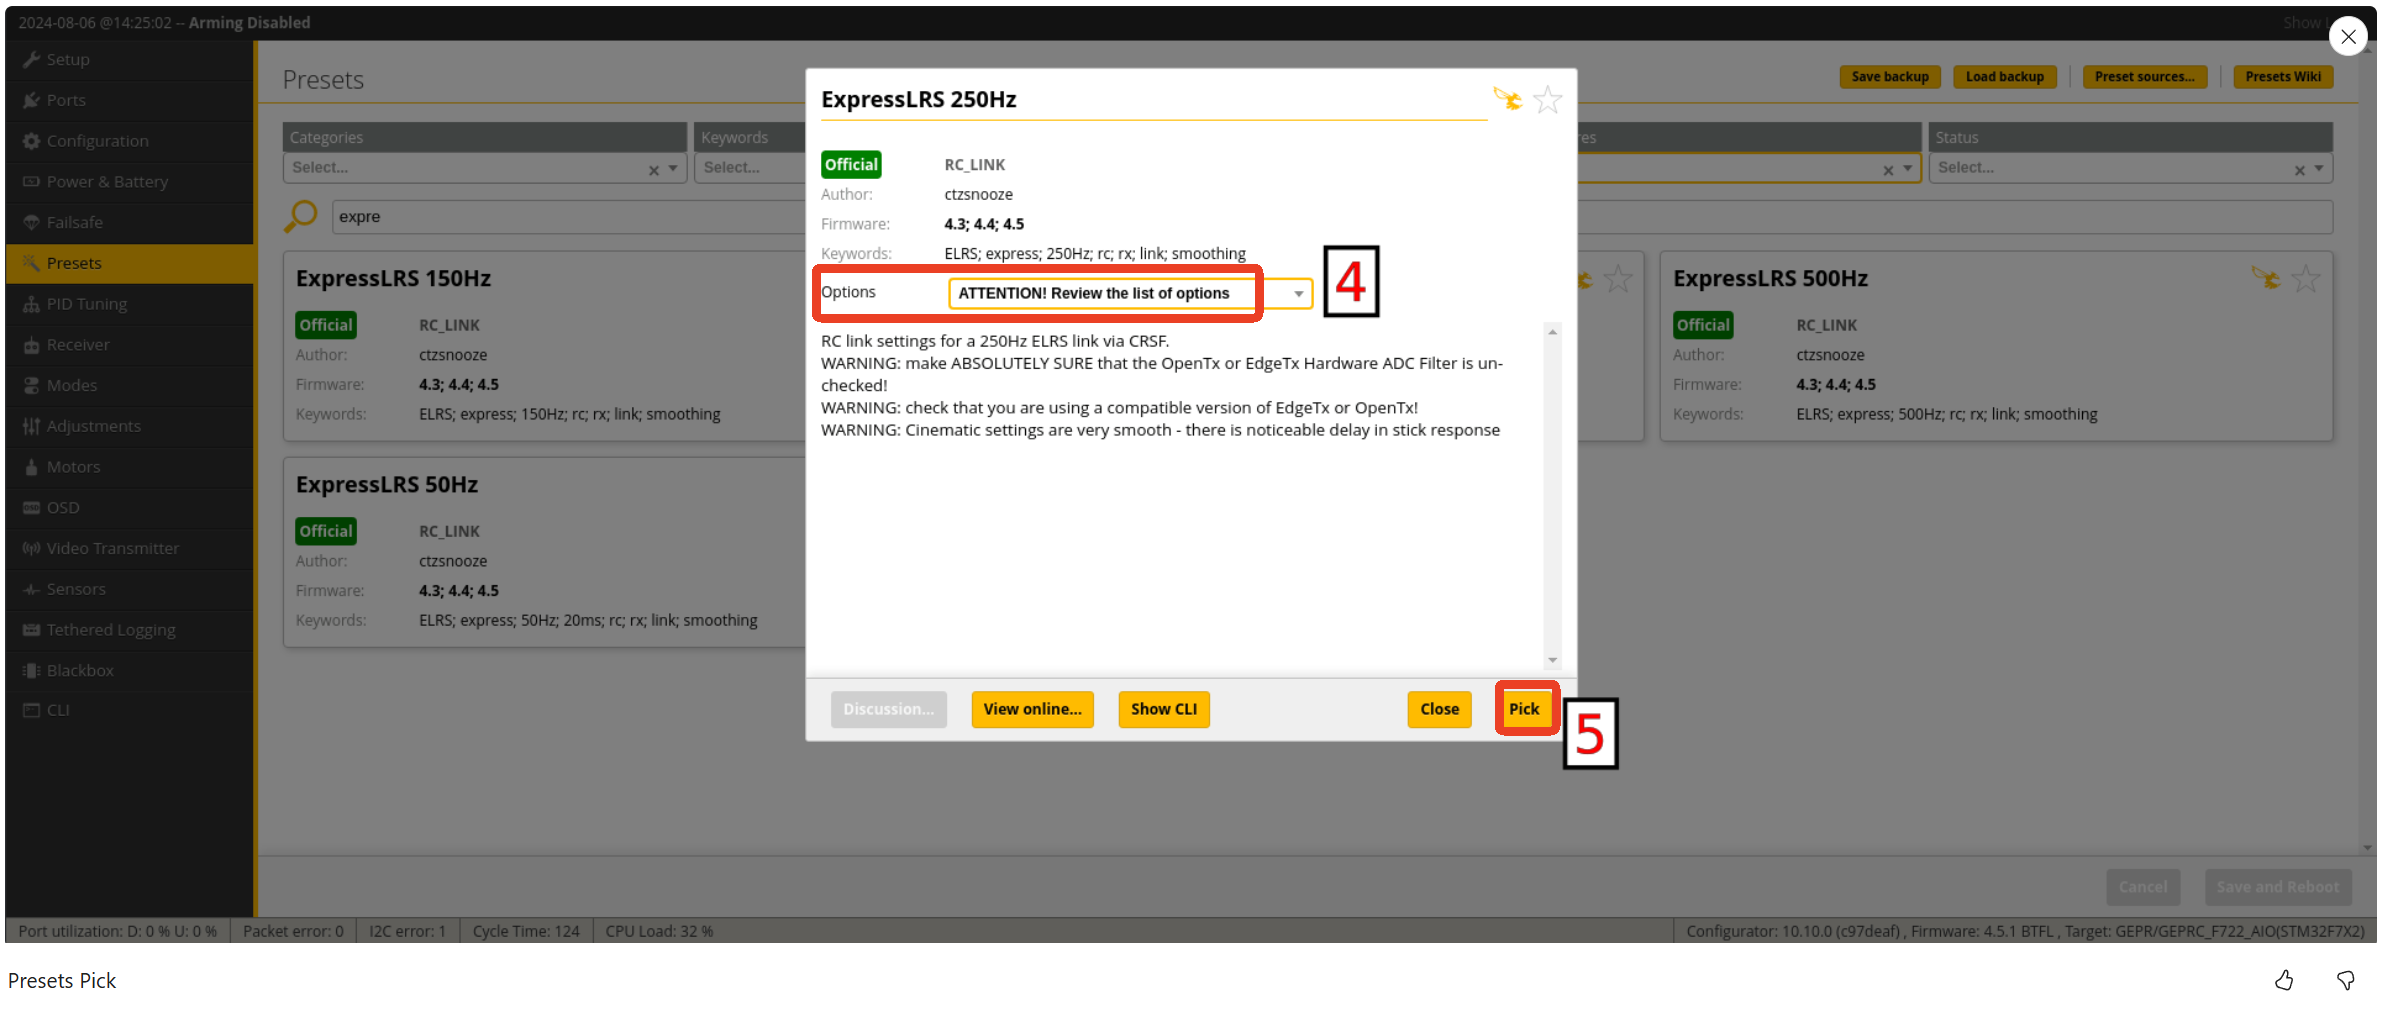Open the ExpressLRS 50Hz preset card
The width and height of the screenshot is (2381, 1010).
[545, 553]
